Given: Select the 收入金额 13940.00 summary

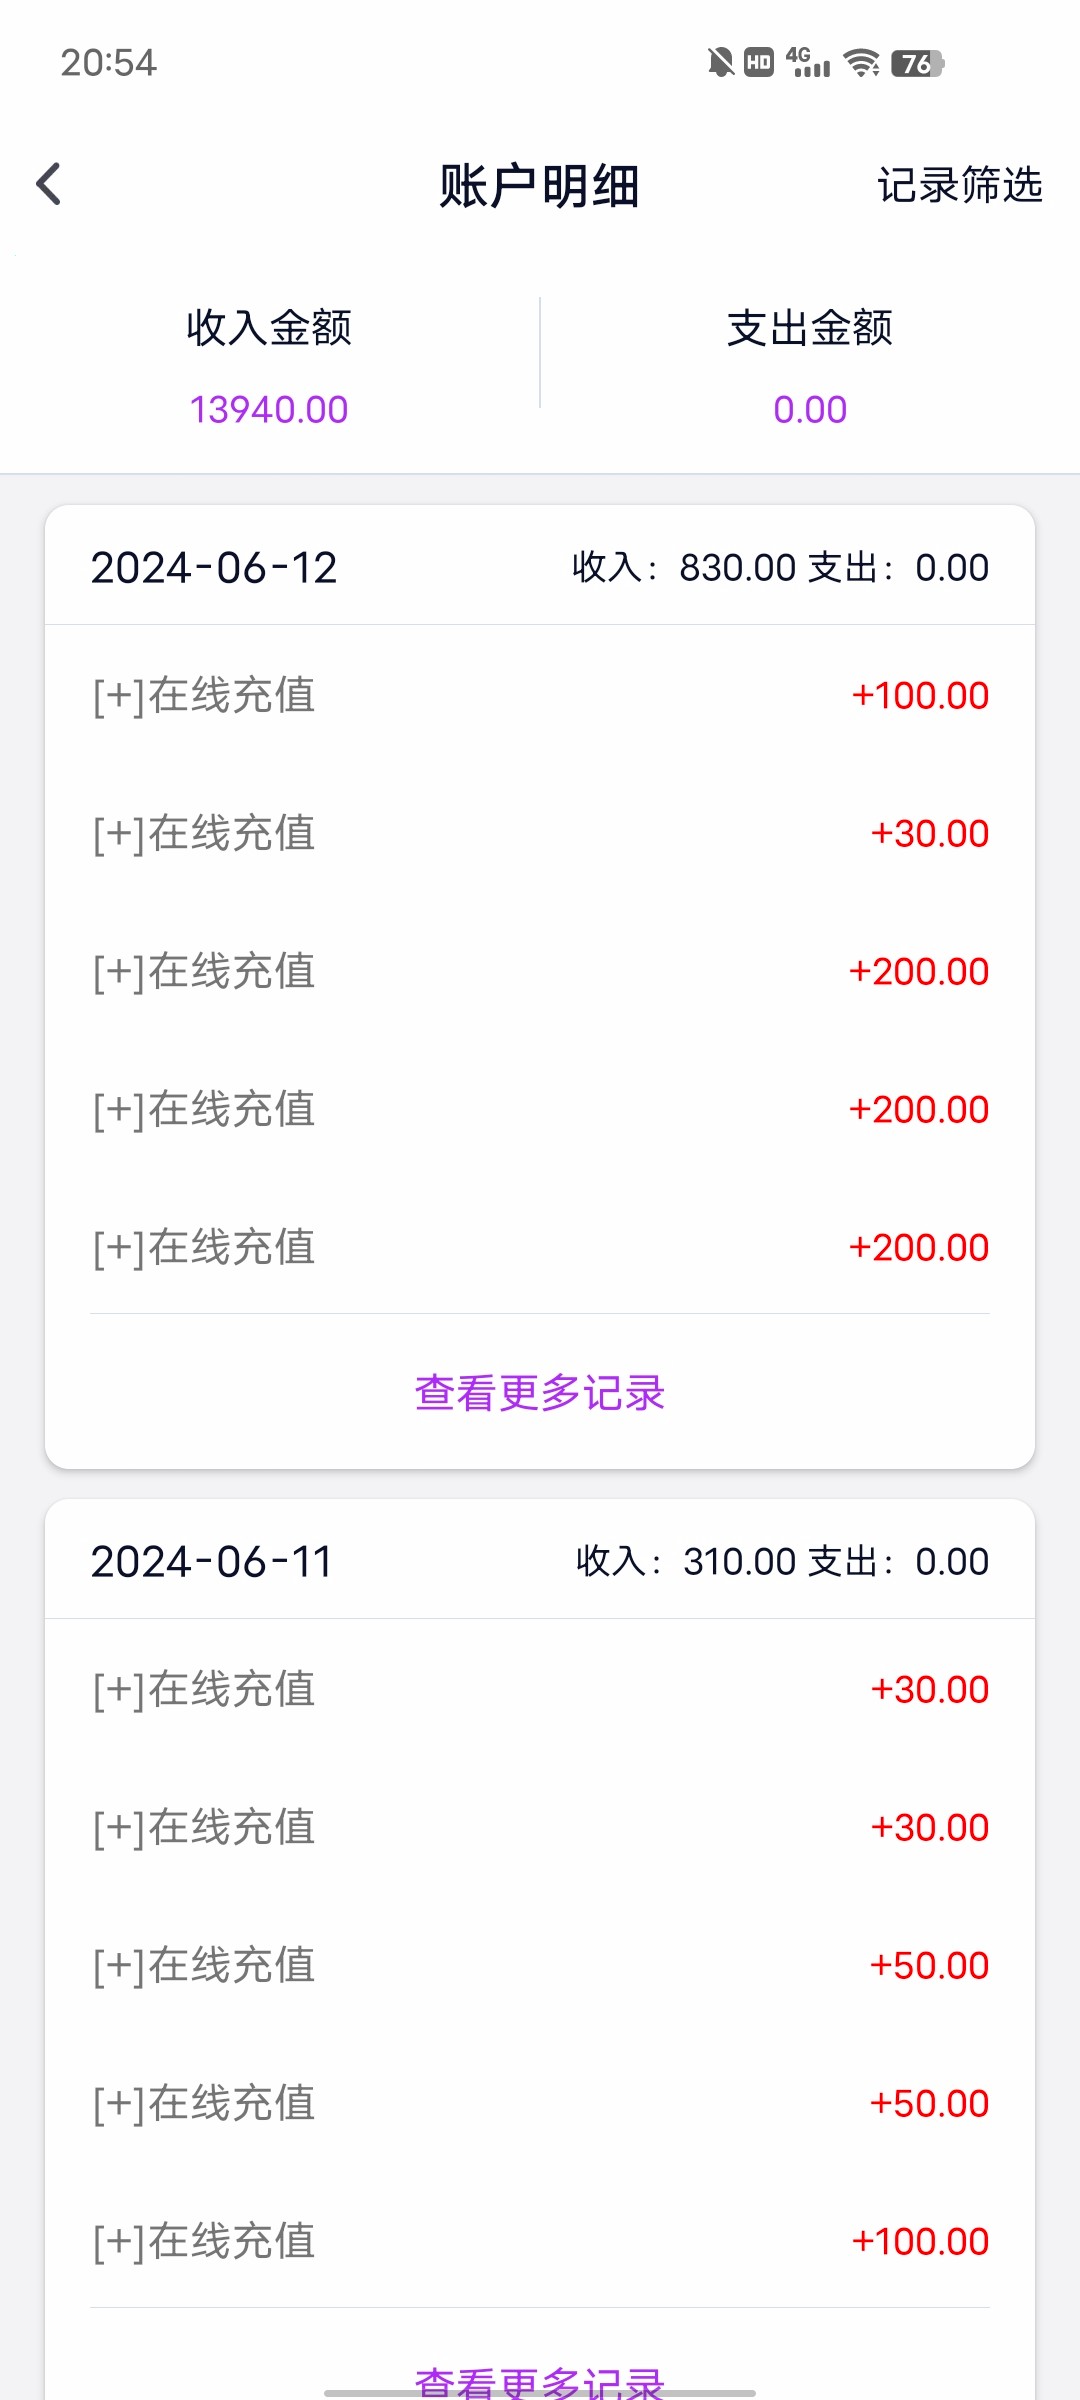Looking at the screenshot, I should point(269,367).
